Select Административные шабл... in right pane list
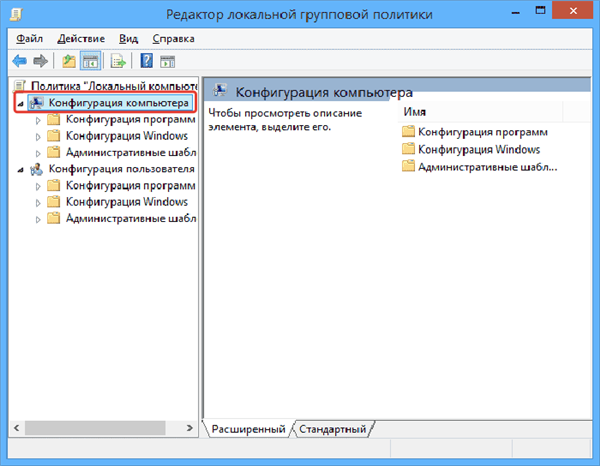 (x=488, y=167)
